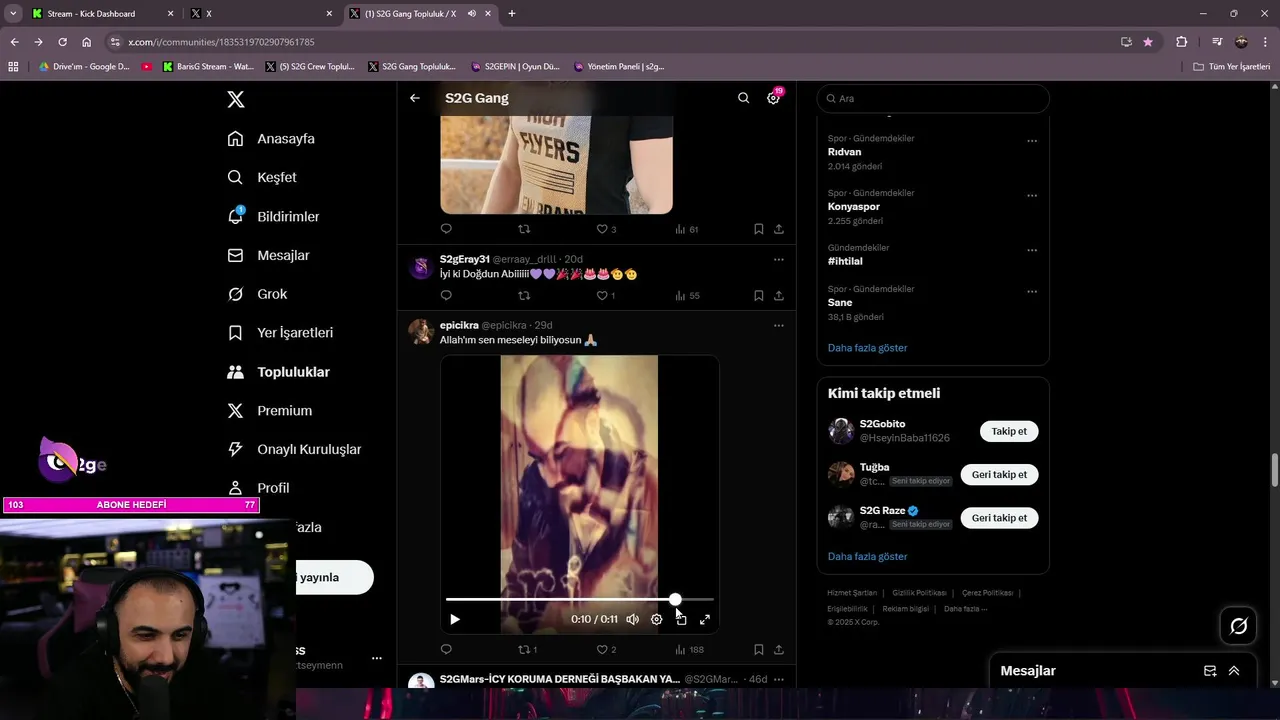The height and width of the screenshot is (720, 1280).
Task: Follow S2Gobito with Takip et
Action: point(1009,431)
